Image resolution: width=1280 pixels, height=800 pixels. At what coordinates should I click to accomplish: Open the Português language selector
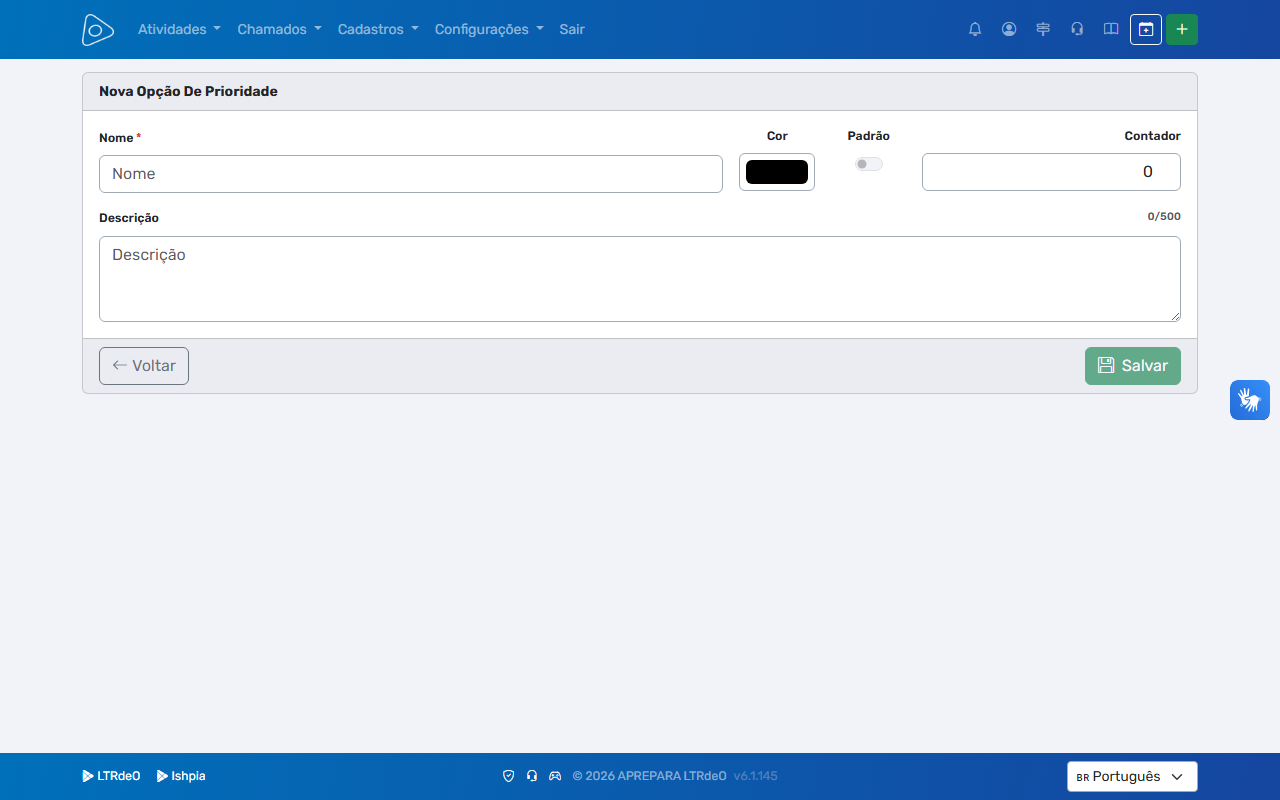[1132, 777]
